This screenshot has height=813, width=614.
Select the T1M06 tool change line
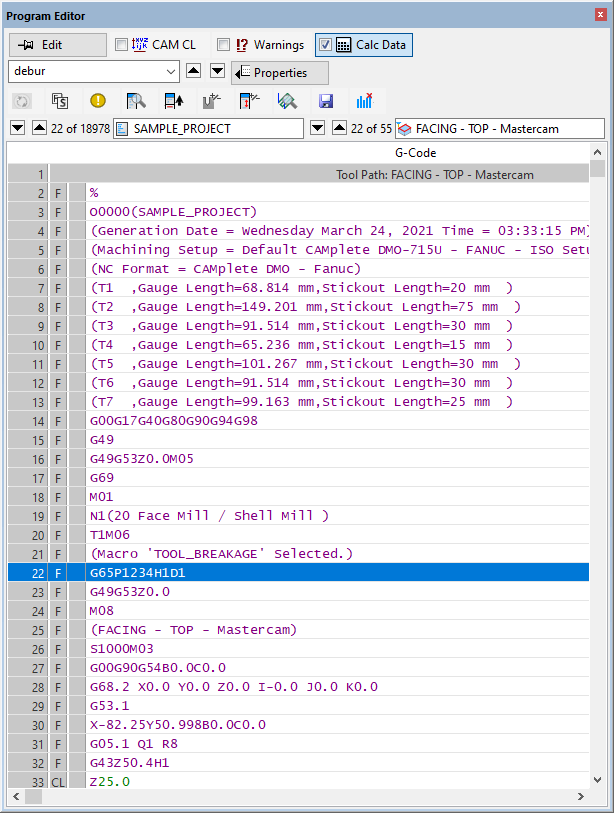298,535
